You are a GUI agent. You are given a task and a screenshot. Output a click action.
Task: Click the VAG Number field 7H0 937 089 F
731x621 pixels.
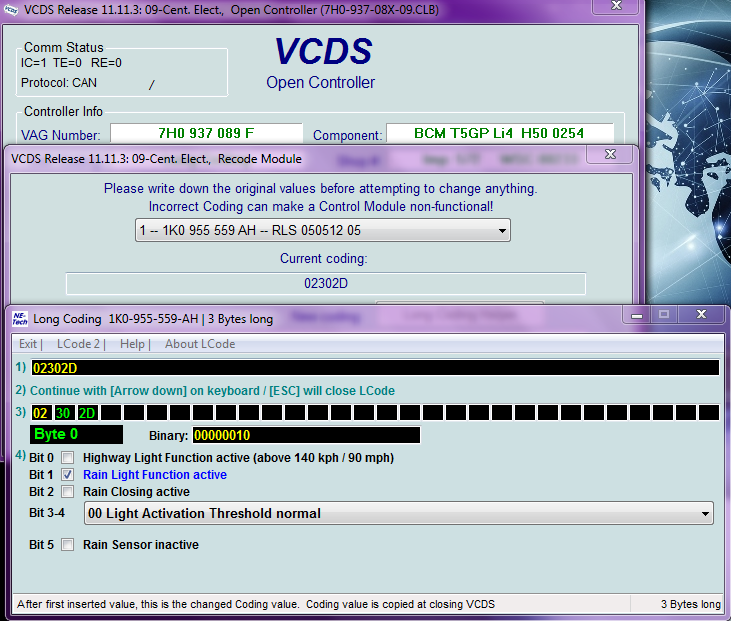207,133
